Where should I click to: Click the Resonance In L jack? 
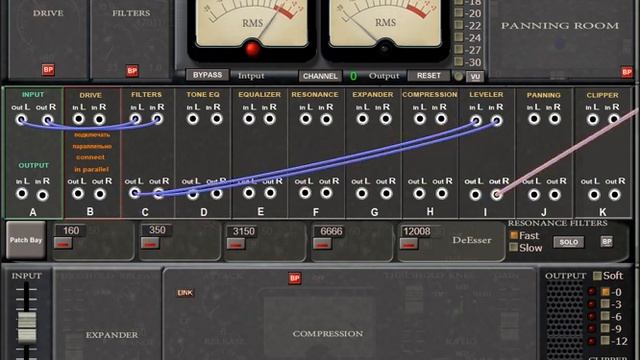click(305, 119)
